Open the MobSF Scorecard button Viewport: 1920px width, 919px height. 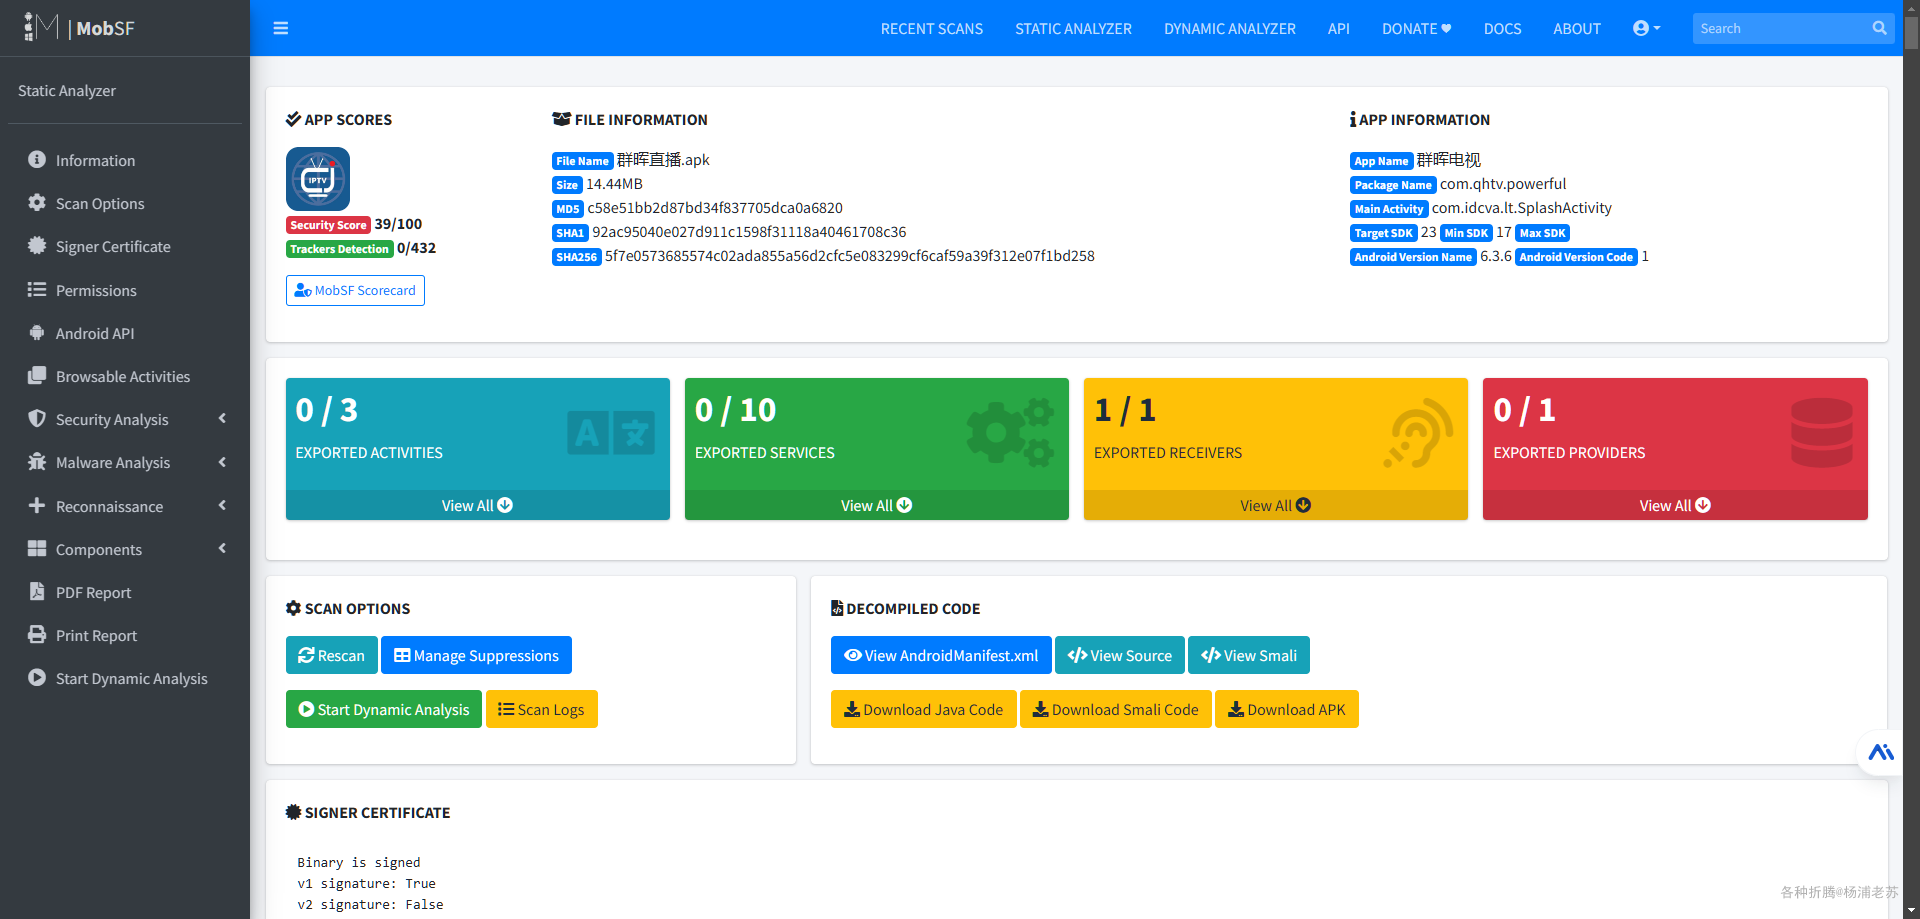pyautogui.click(x=355, y=290)
